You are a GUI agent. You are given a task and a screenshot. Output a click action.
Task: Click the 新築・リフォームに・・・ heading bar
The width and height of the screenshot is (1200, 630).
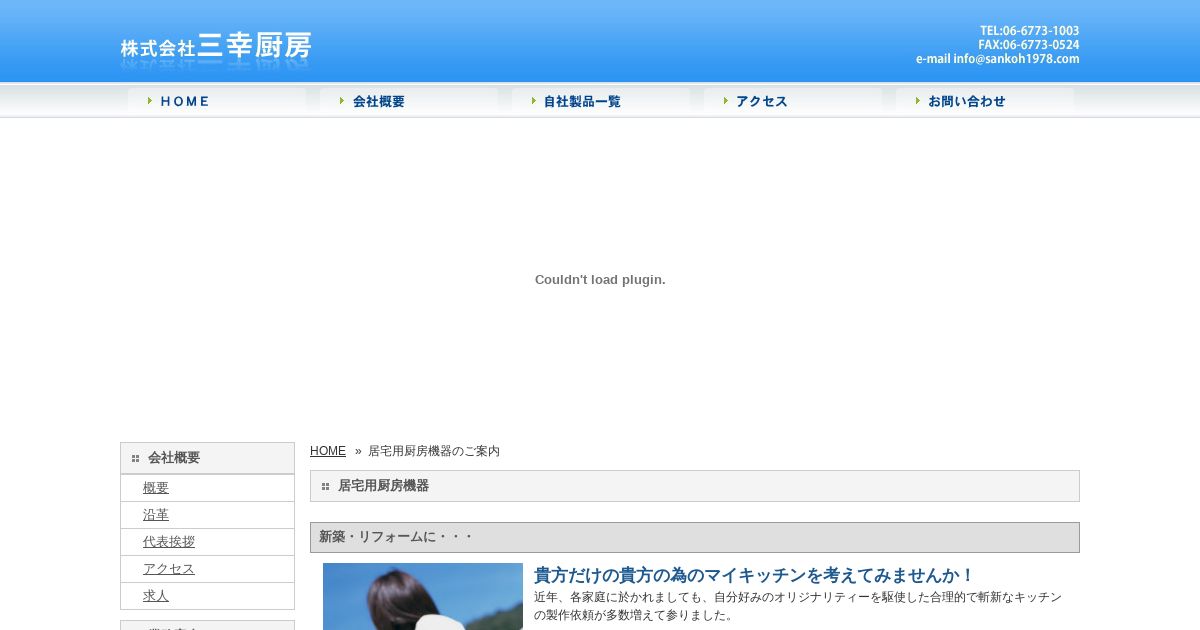click(695, 537)
